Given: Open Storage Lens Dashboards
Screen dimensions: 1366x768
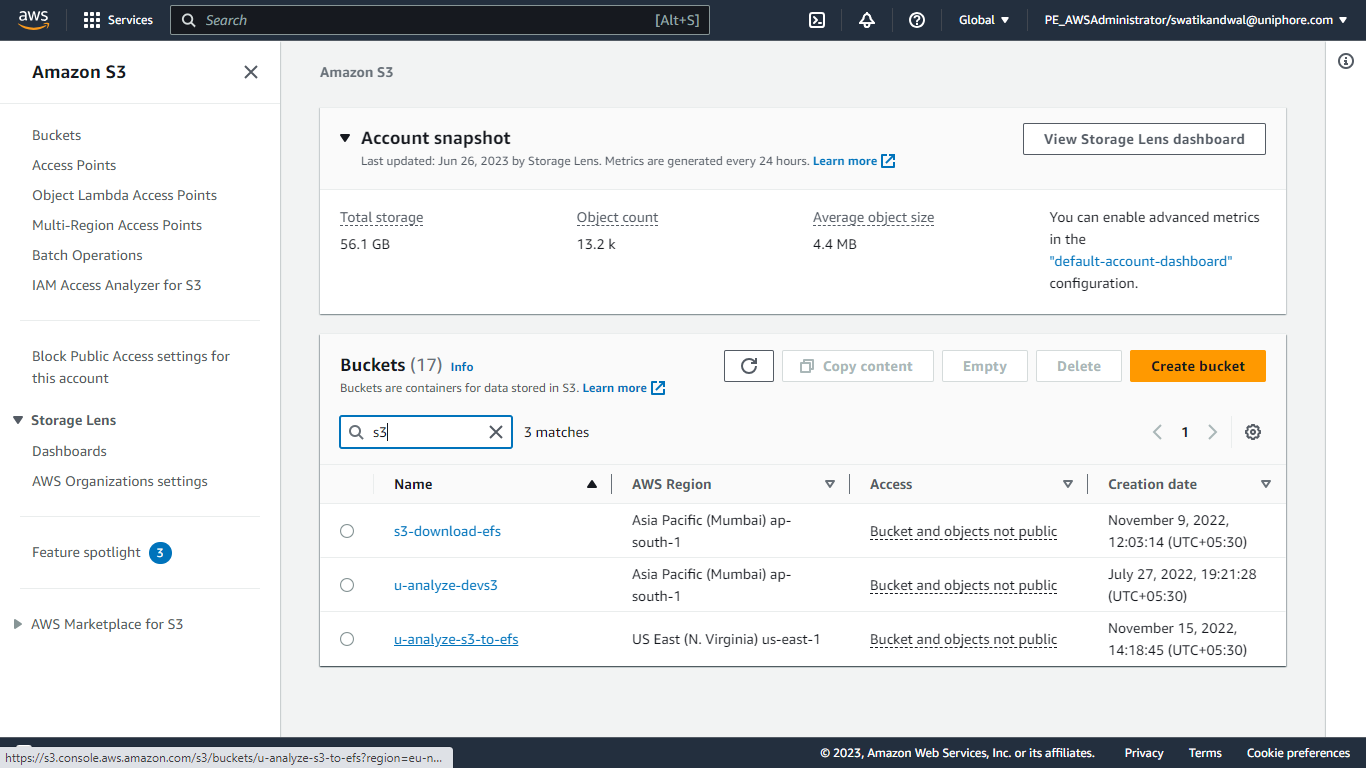Looking at the screenshot, I should 69,451.
